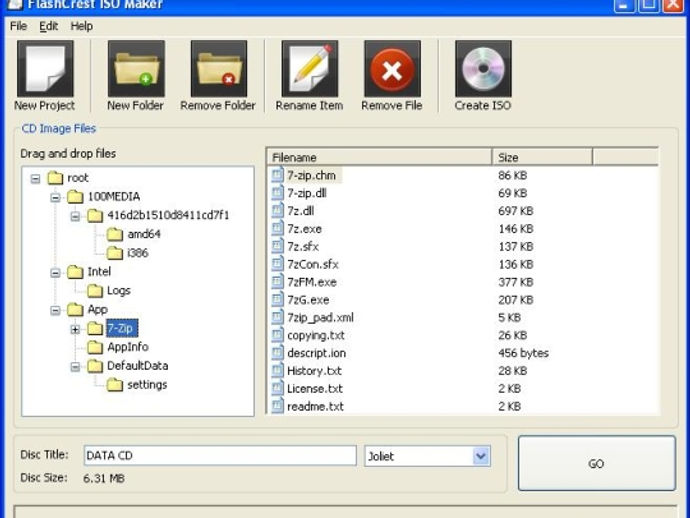This screenshot has width=690, height=518.
Task: Click the AppInfo folder icon
Action: coord(95,347)
